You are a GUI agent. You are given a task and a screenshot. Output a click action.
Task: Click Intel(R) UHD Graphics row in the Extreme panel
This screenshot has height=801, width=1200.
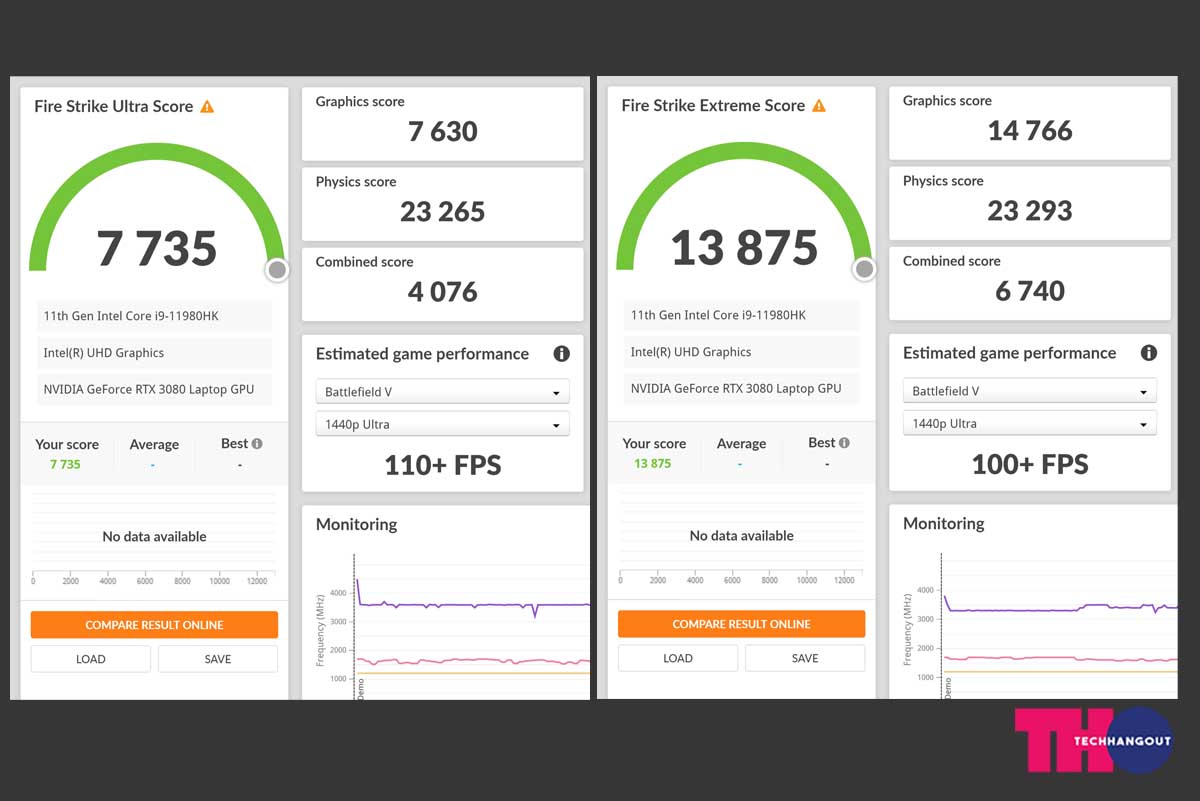point(741,352)
